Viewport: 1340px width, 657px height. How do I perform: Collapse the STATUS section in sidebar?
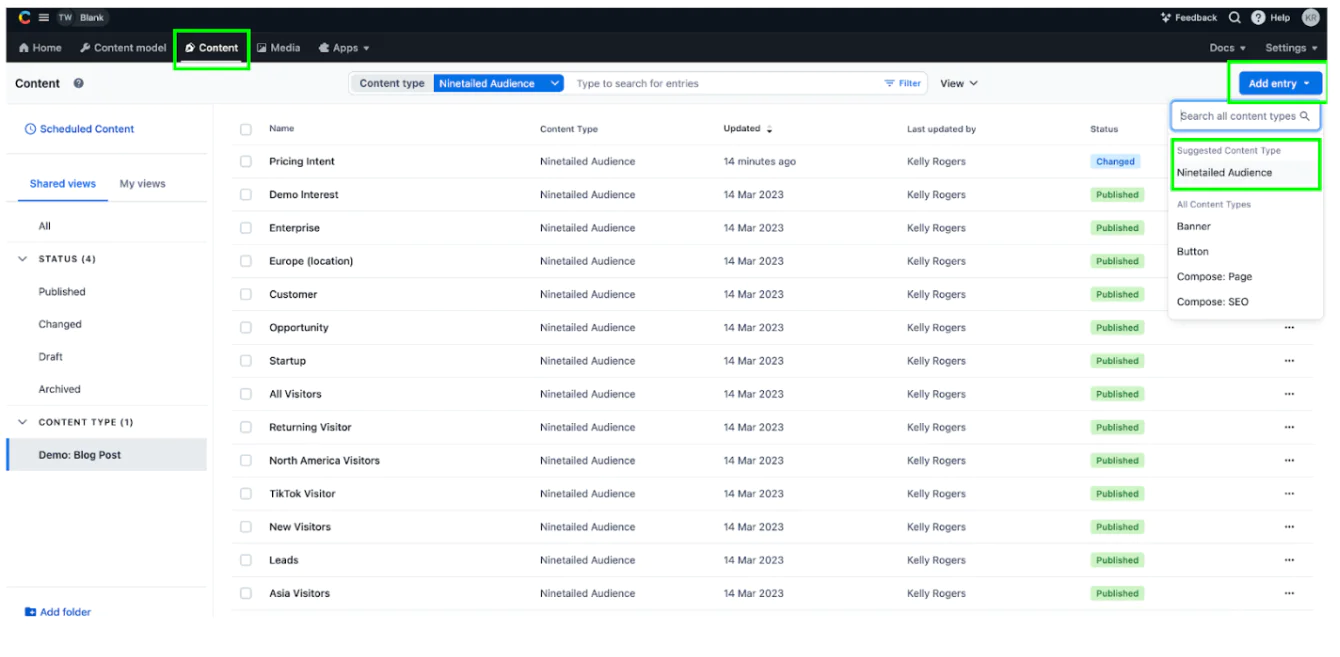coord(23,259)
